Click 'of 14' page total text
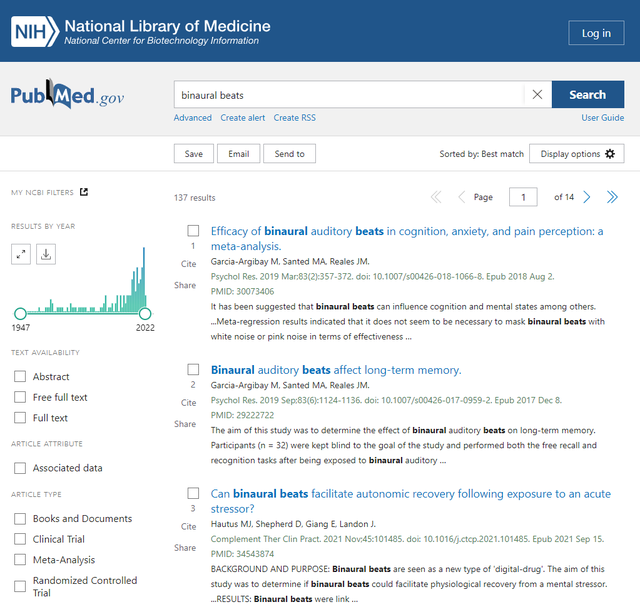 point(564,197)
